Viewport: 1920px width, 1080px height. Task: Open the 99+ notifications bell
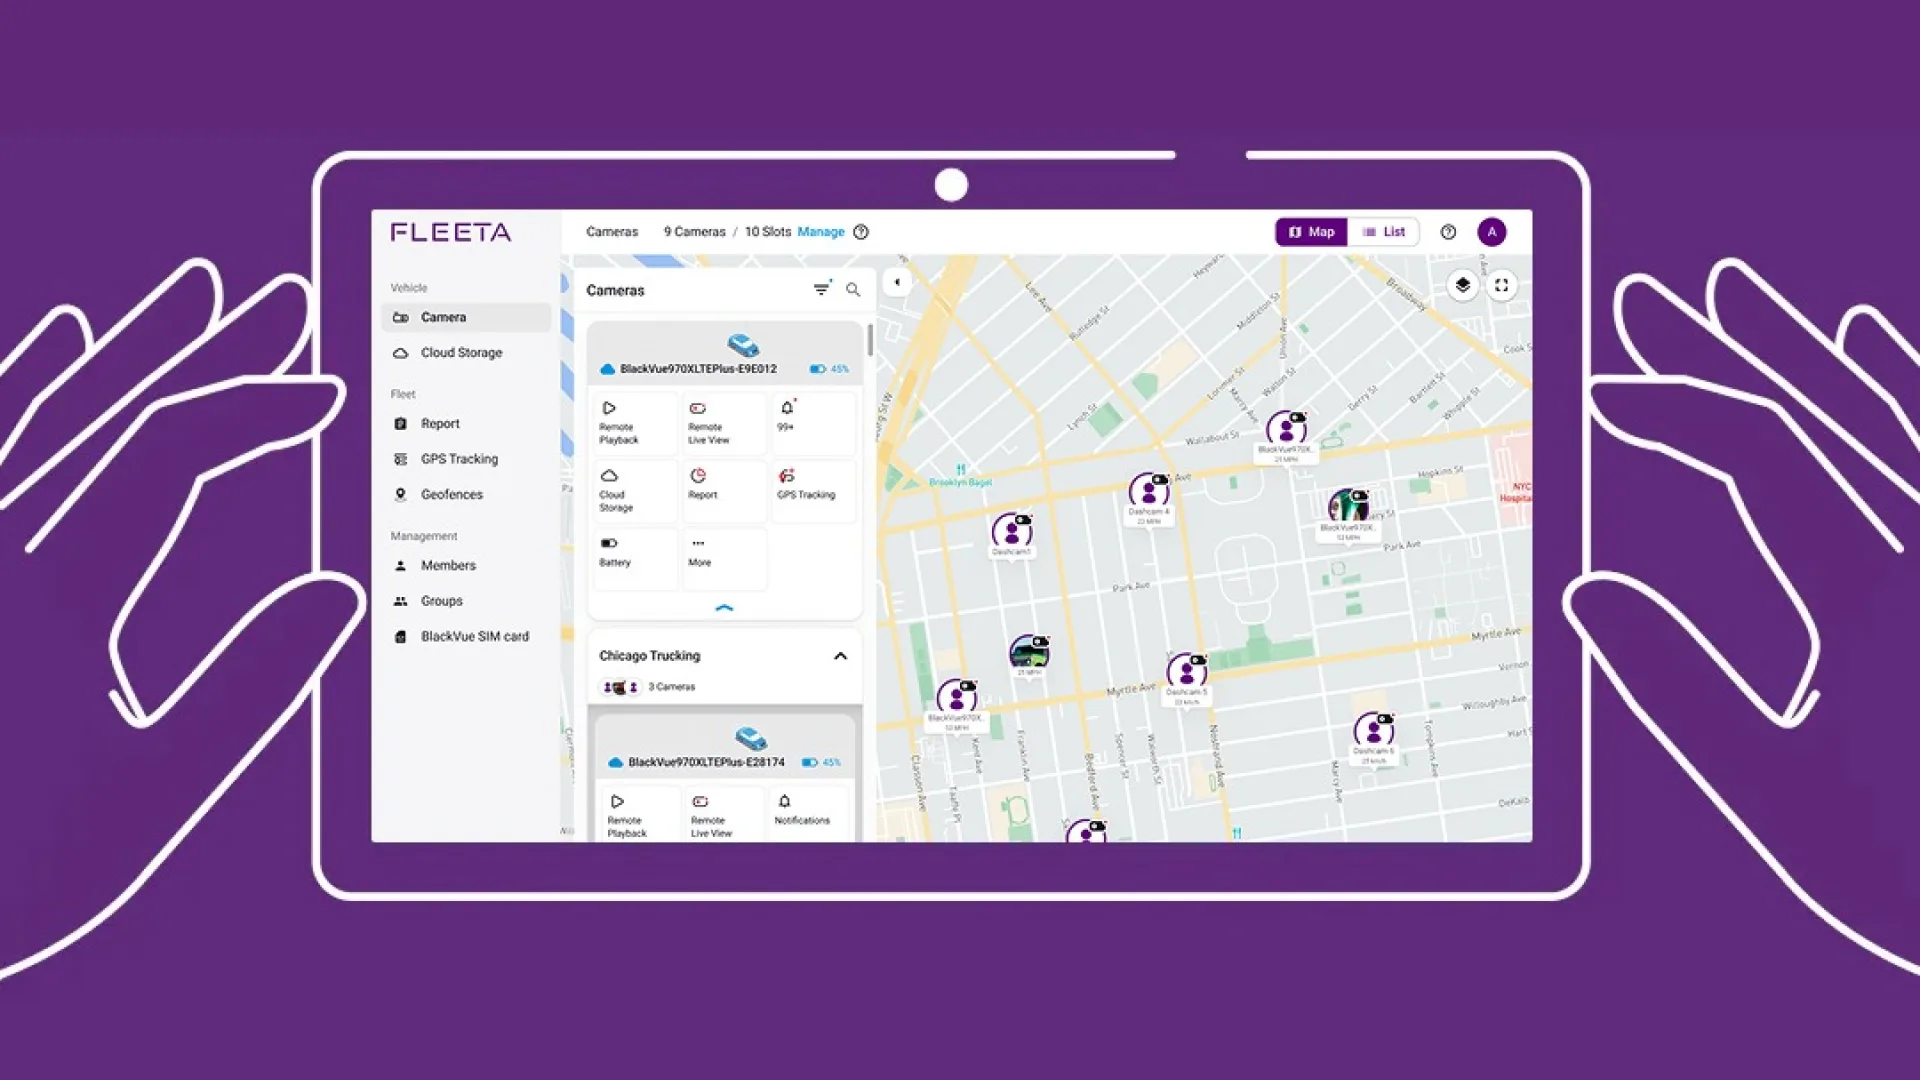click(813, 423)
